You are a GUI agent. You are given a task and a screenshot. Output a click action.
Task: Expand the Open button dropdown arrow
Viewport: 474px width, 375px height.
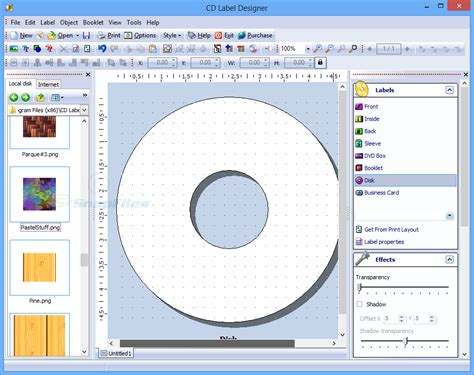point(77,35)
